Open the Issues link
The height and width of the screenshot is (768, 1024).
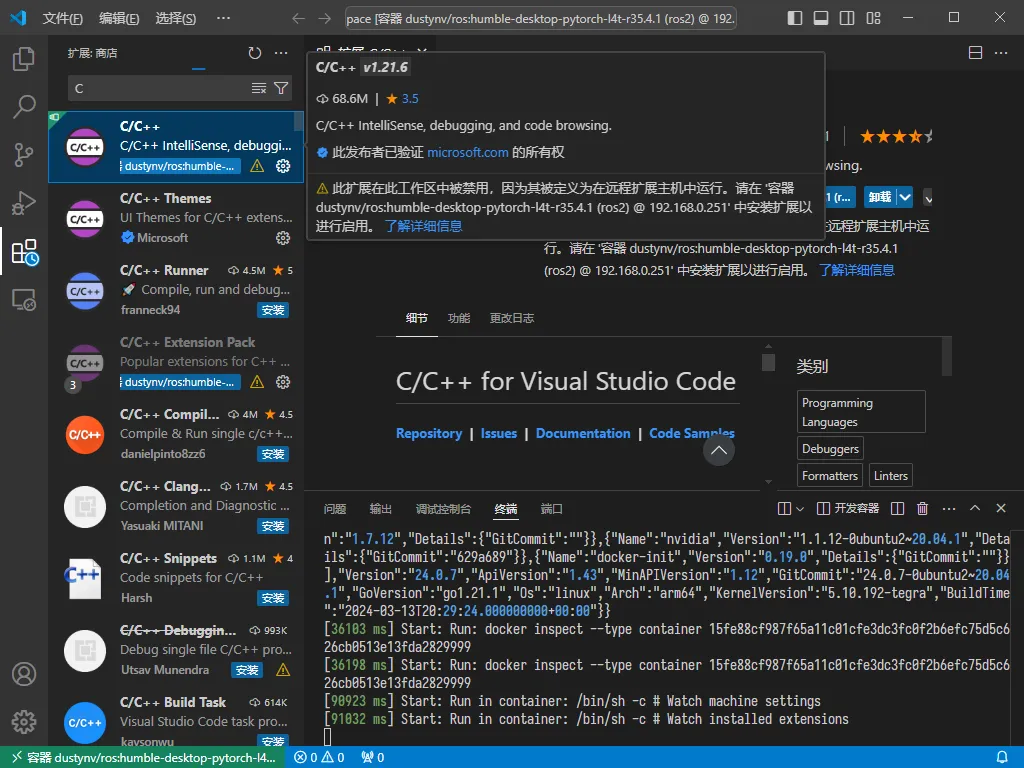pyautogui.click(x=499, y=434)
